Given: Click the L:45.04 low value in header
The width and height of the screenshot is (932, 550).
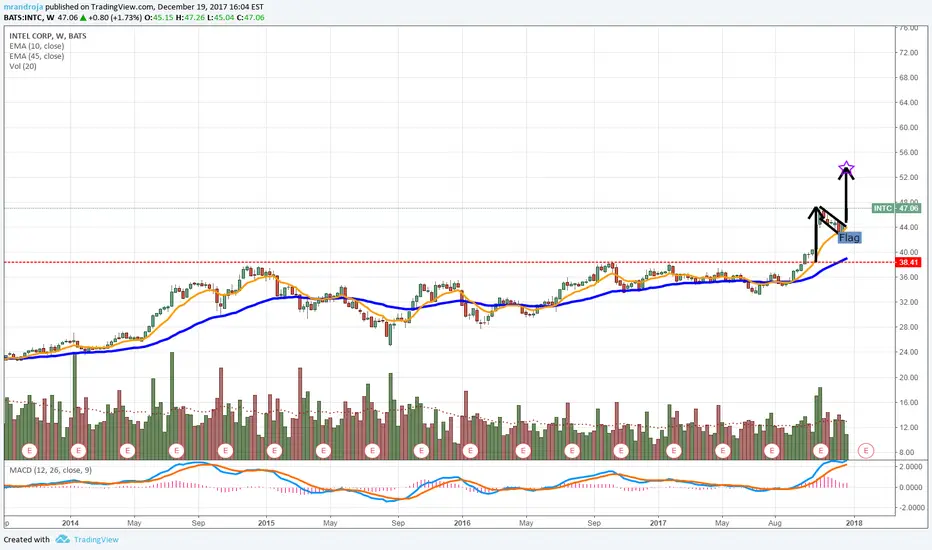Looking at the screenshot, I should (x=221, y=18).
